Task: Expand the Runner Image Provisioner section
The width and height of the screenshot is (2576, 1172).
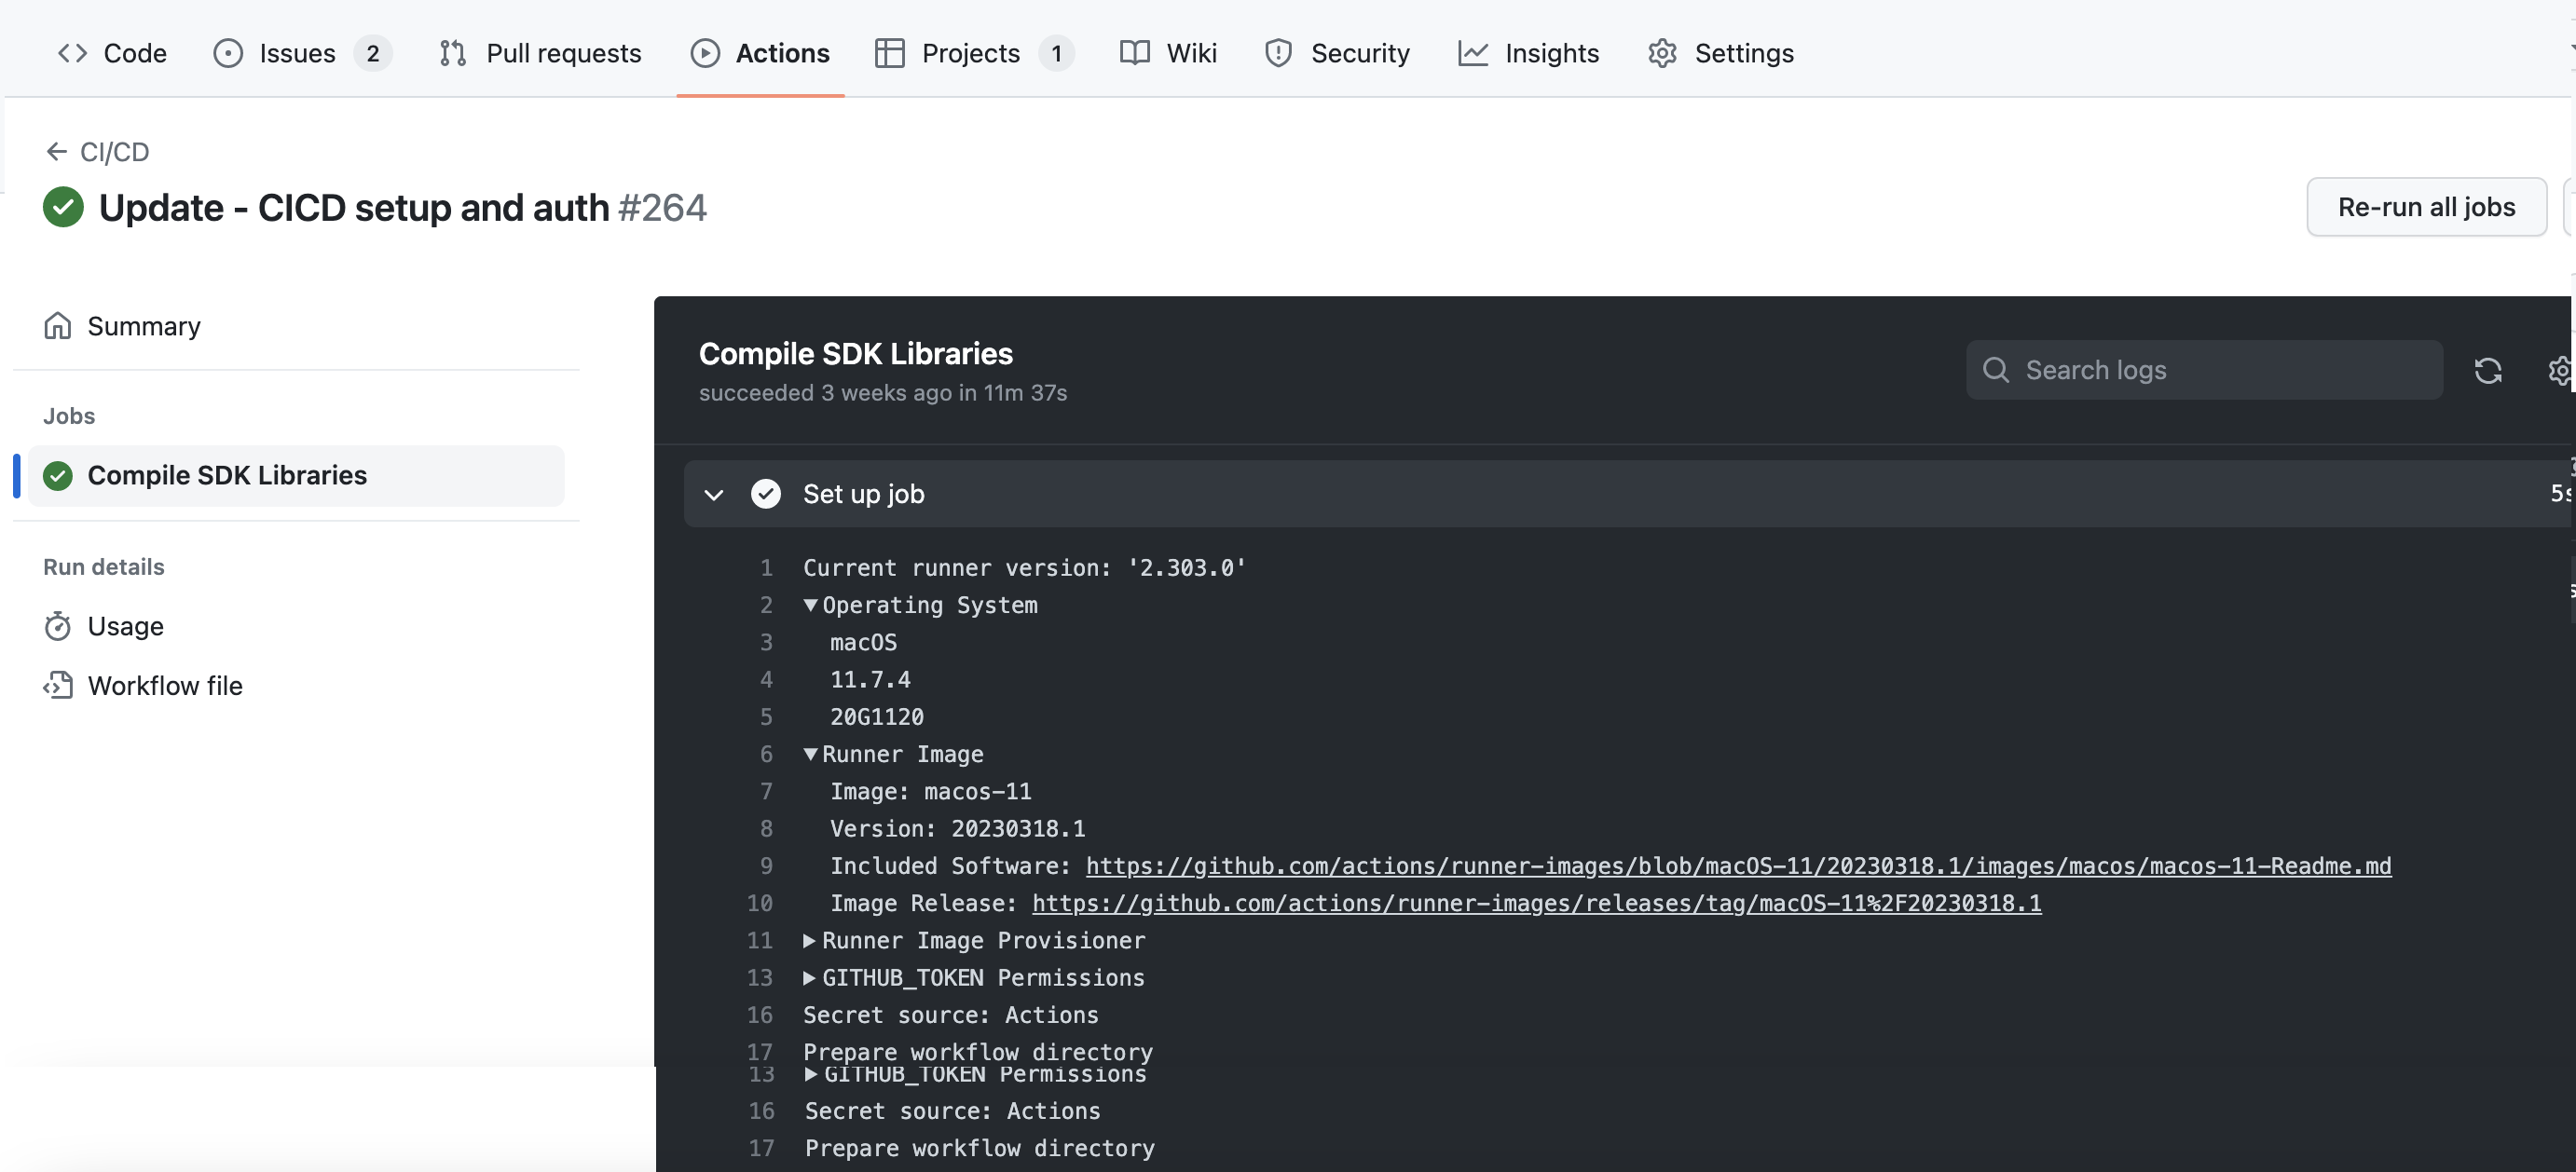Action: click(809, 940)
